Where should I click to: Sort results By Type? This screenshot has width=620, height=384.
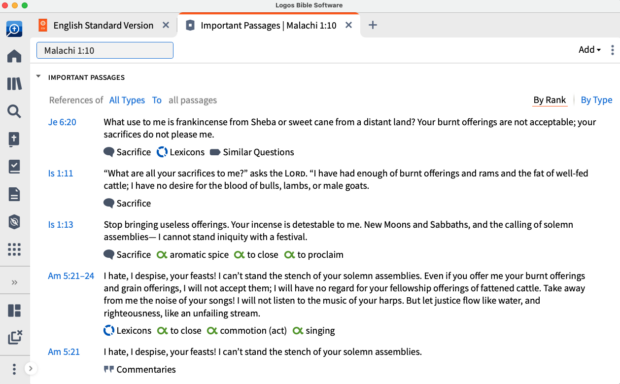596,100
